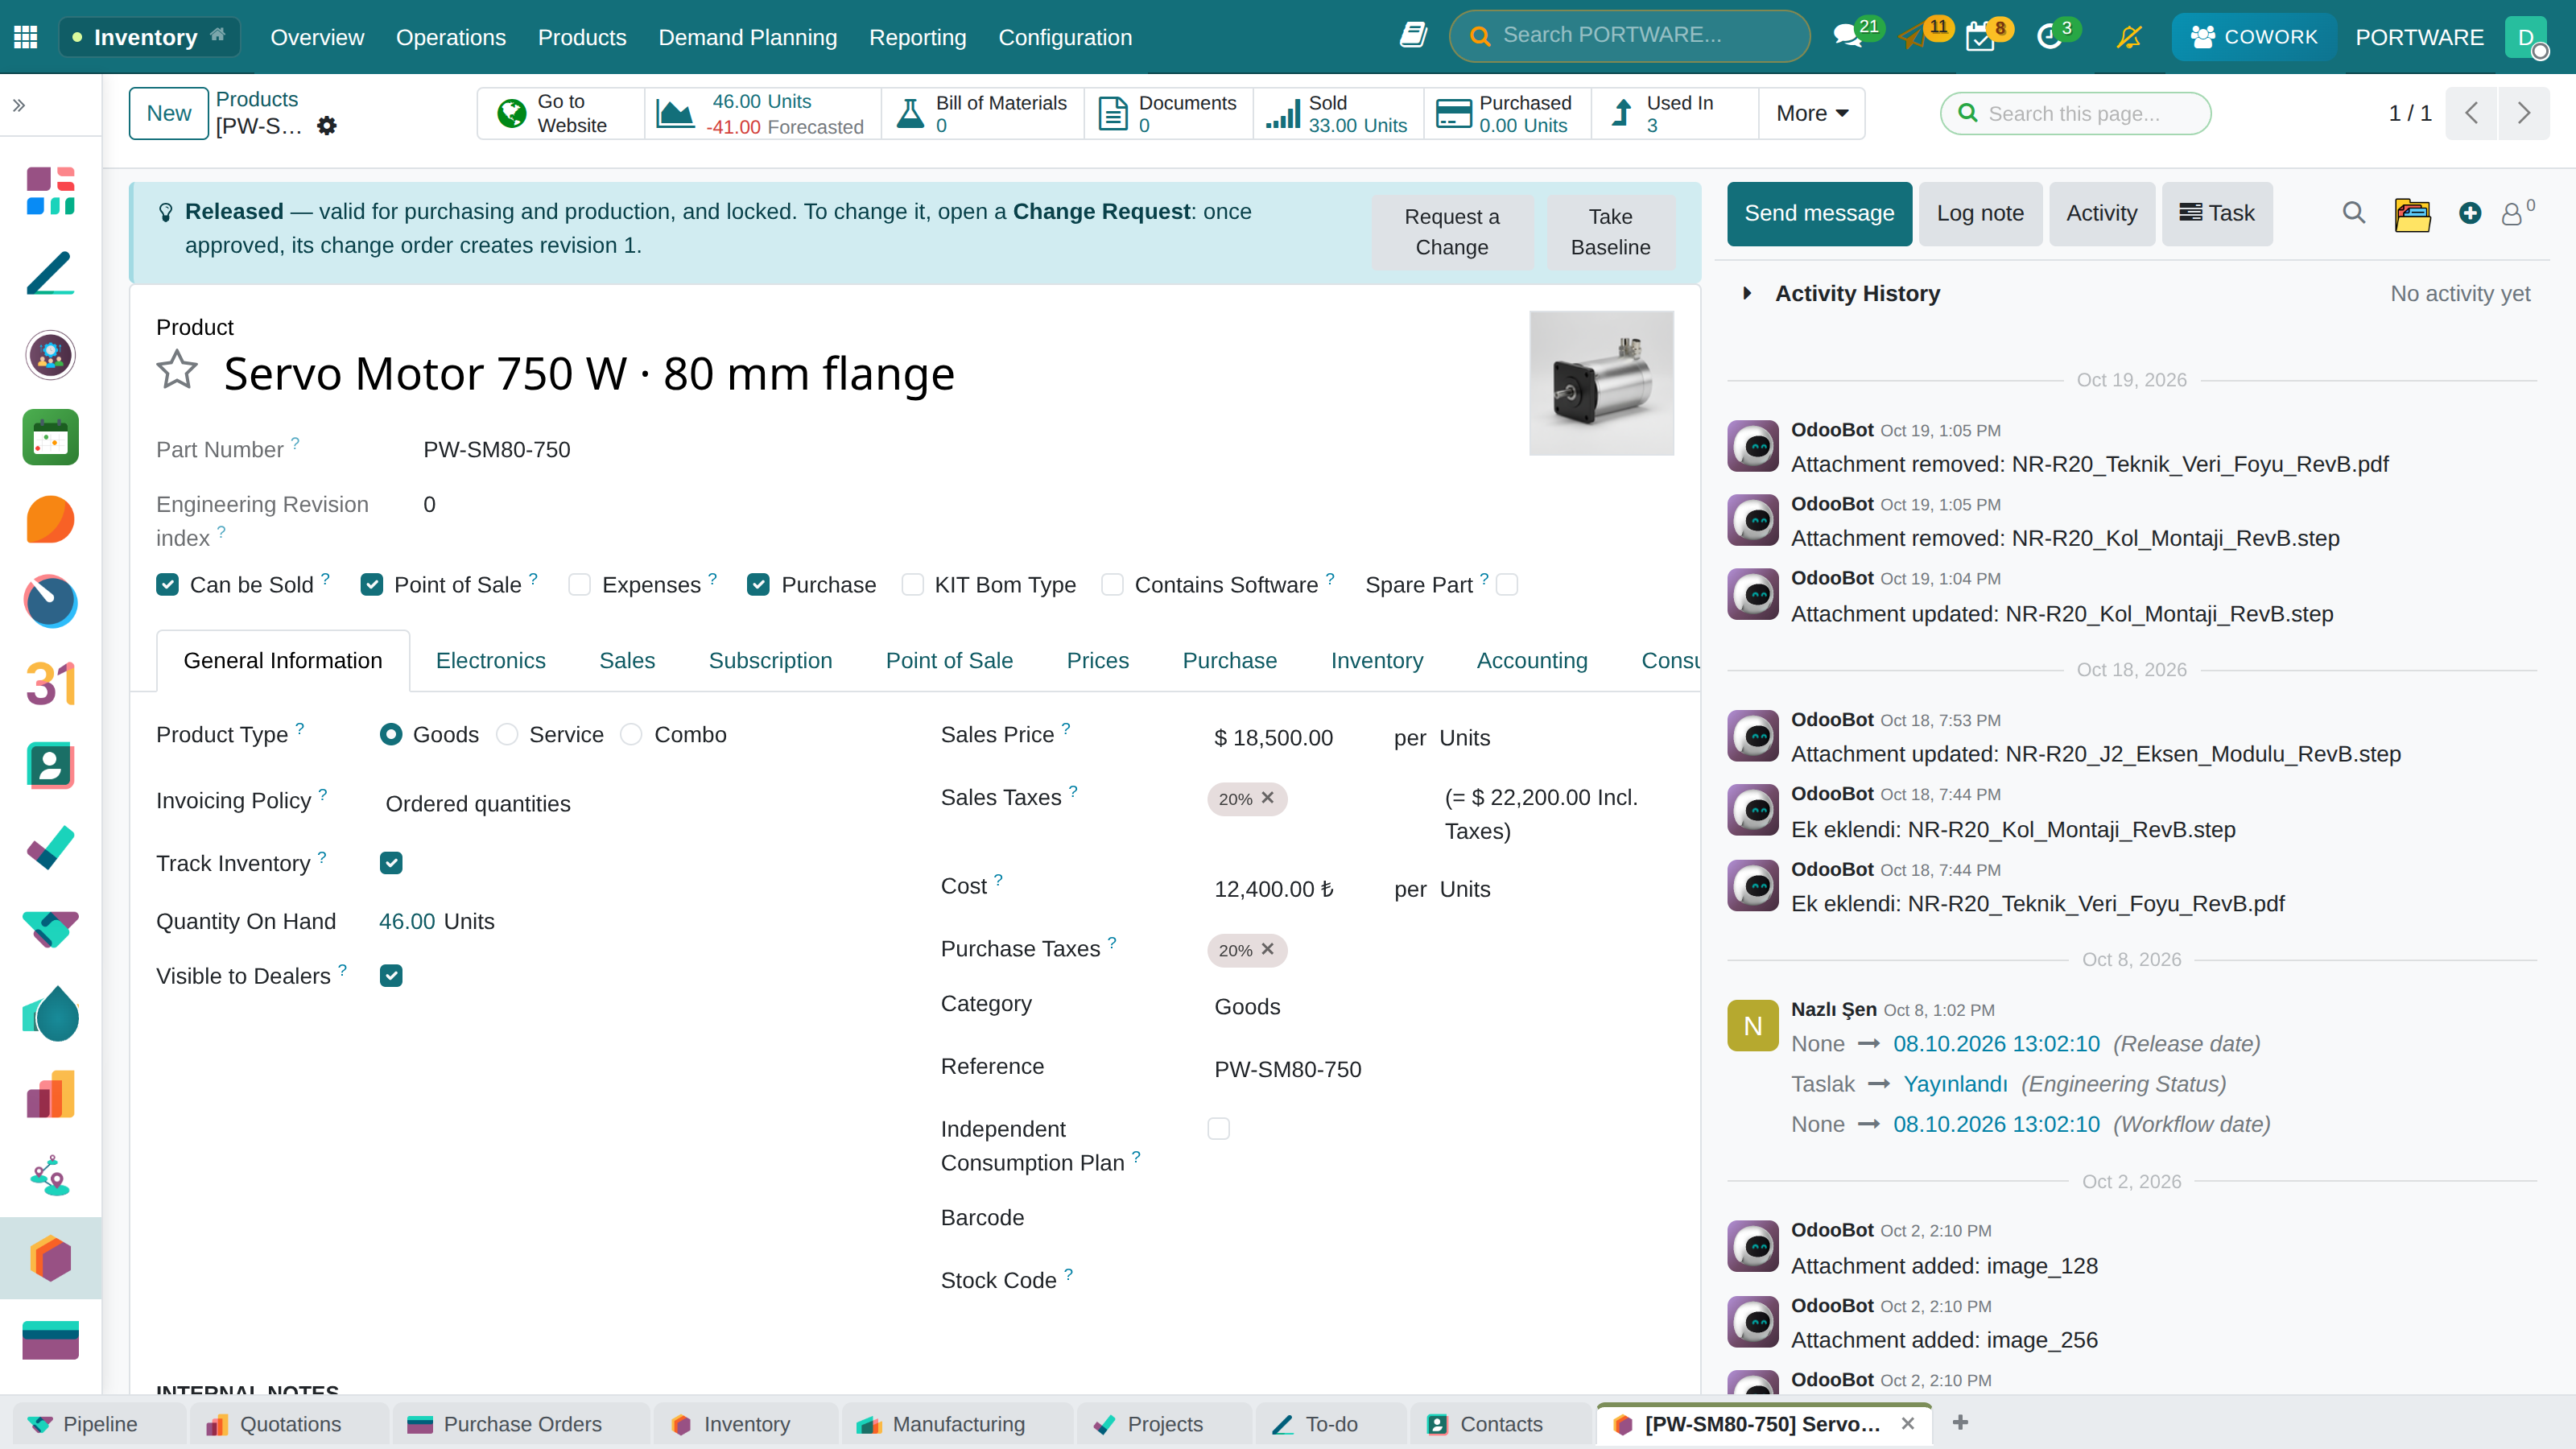Open the calendar app in sidebar
2576x1449 pixels.
[x=50, y=437]
